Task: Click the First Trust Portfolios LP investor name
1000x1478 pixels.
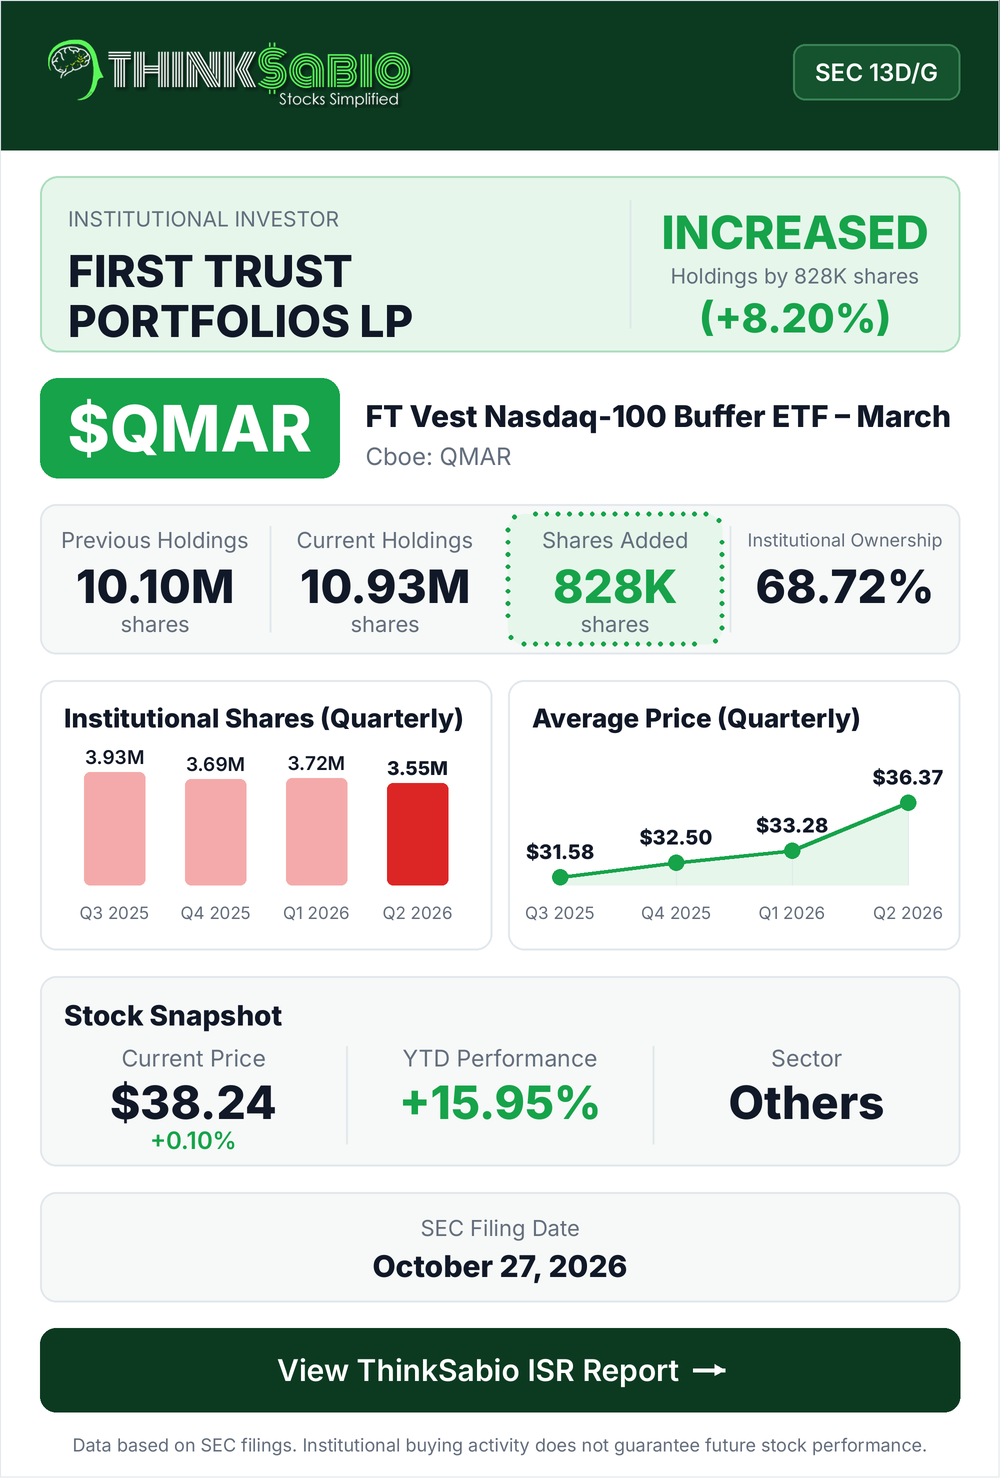Action: pyautogui.click(x=240, y=296)
